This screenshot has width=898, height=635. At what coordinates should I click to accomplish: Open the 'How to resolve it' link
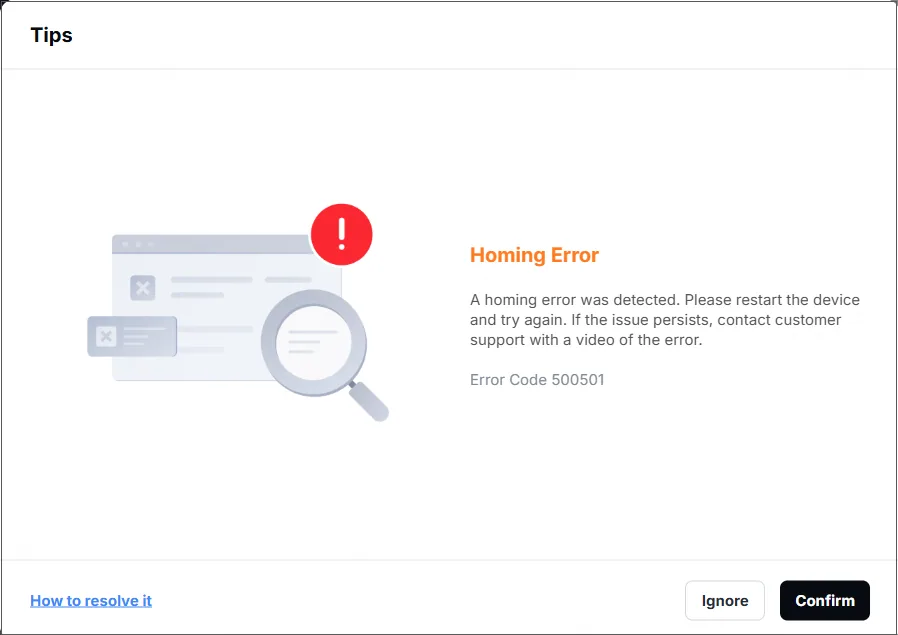coord(91,601)
